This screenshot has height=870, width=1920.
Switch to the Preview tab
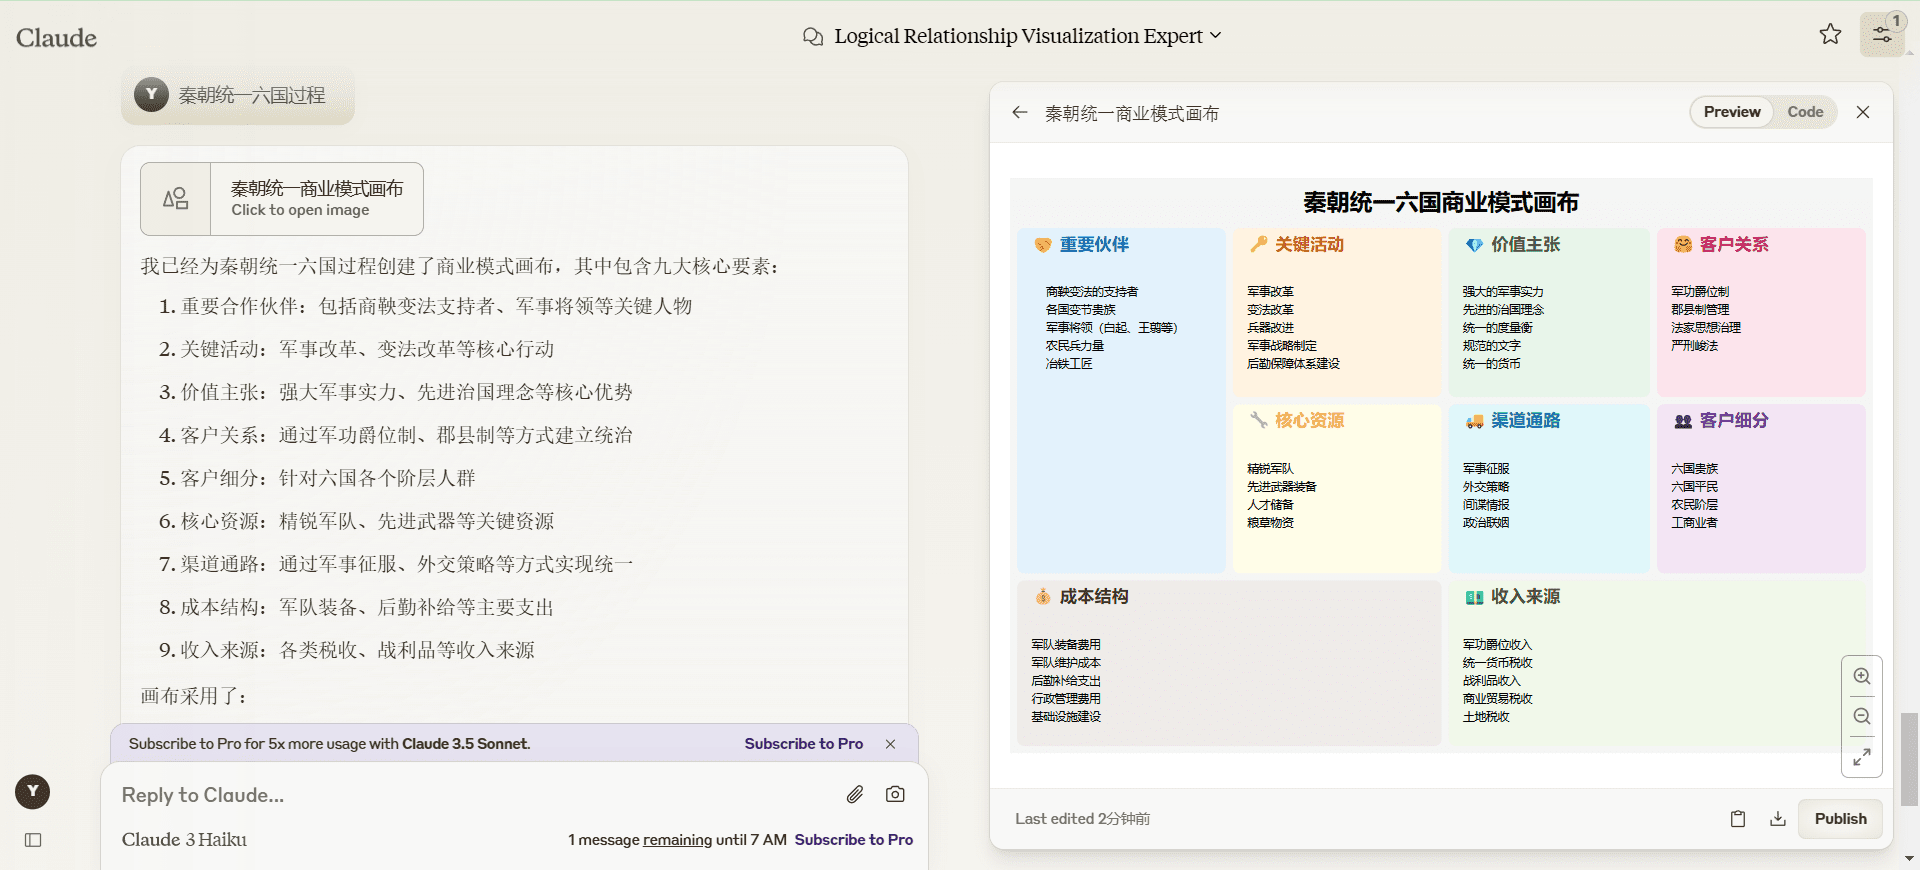tap(1732, 112)
